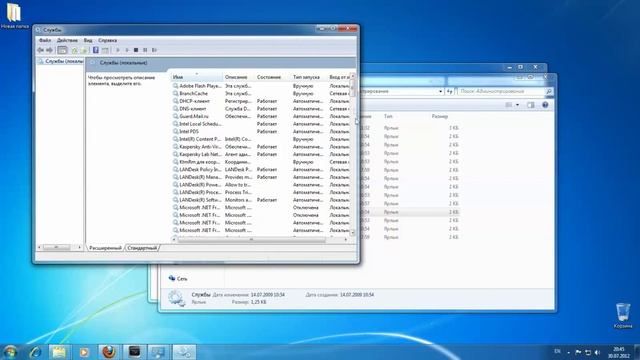Sort services by the Имя column
This screenshot has height=360, width=640.
coord(197,77)
